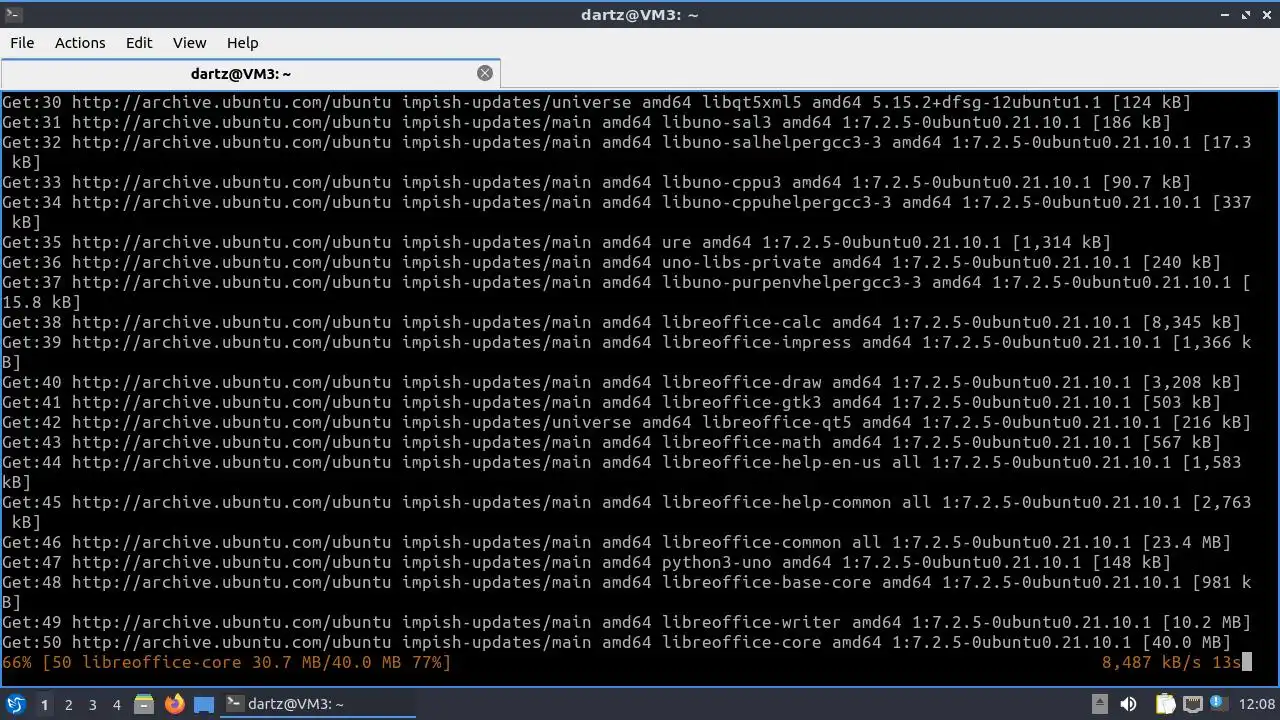Click the Get:43 libreoffice-math line
The width and height of the screenshot is (1280, 720).
click(x=611, y=442)
